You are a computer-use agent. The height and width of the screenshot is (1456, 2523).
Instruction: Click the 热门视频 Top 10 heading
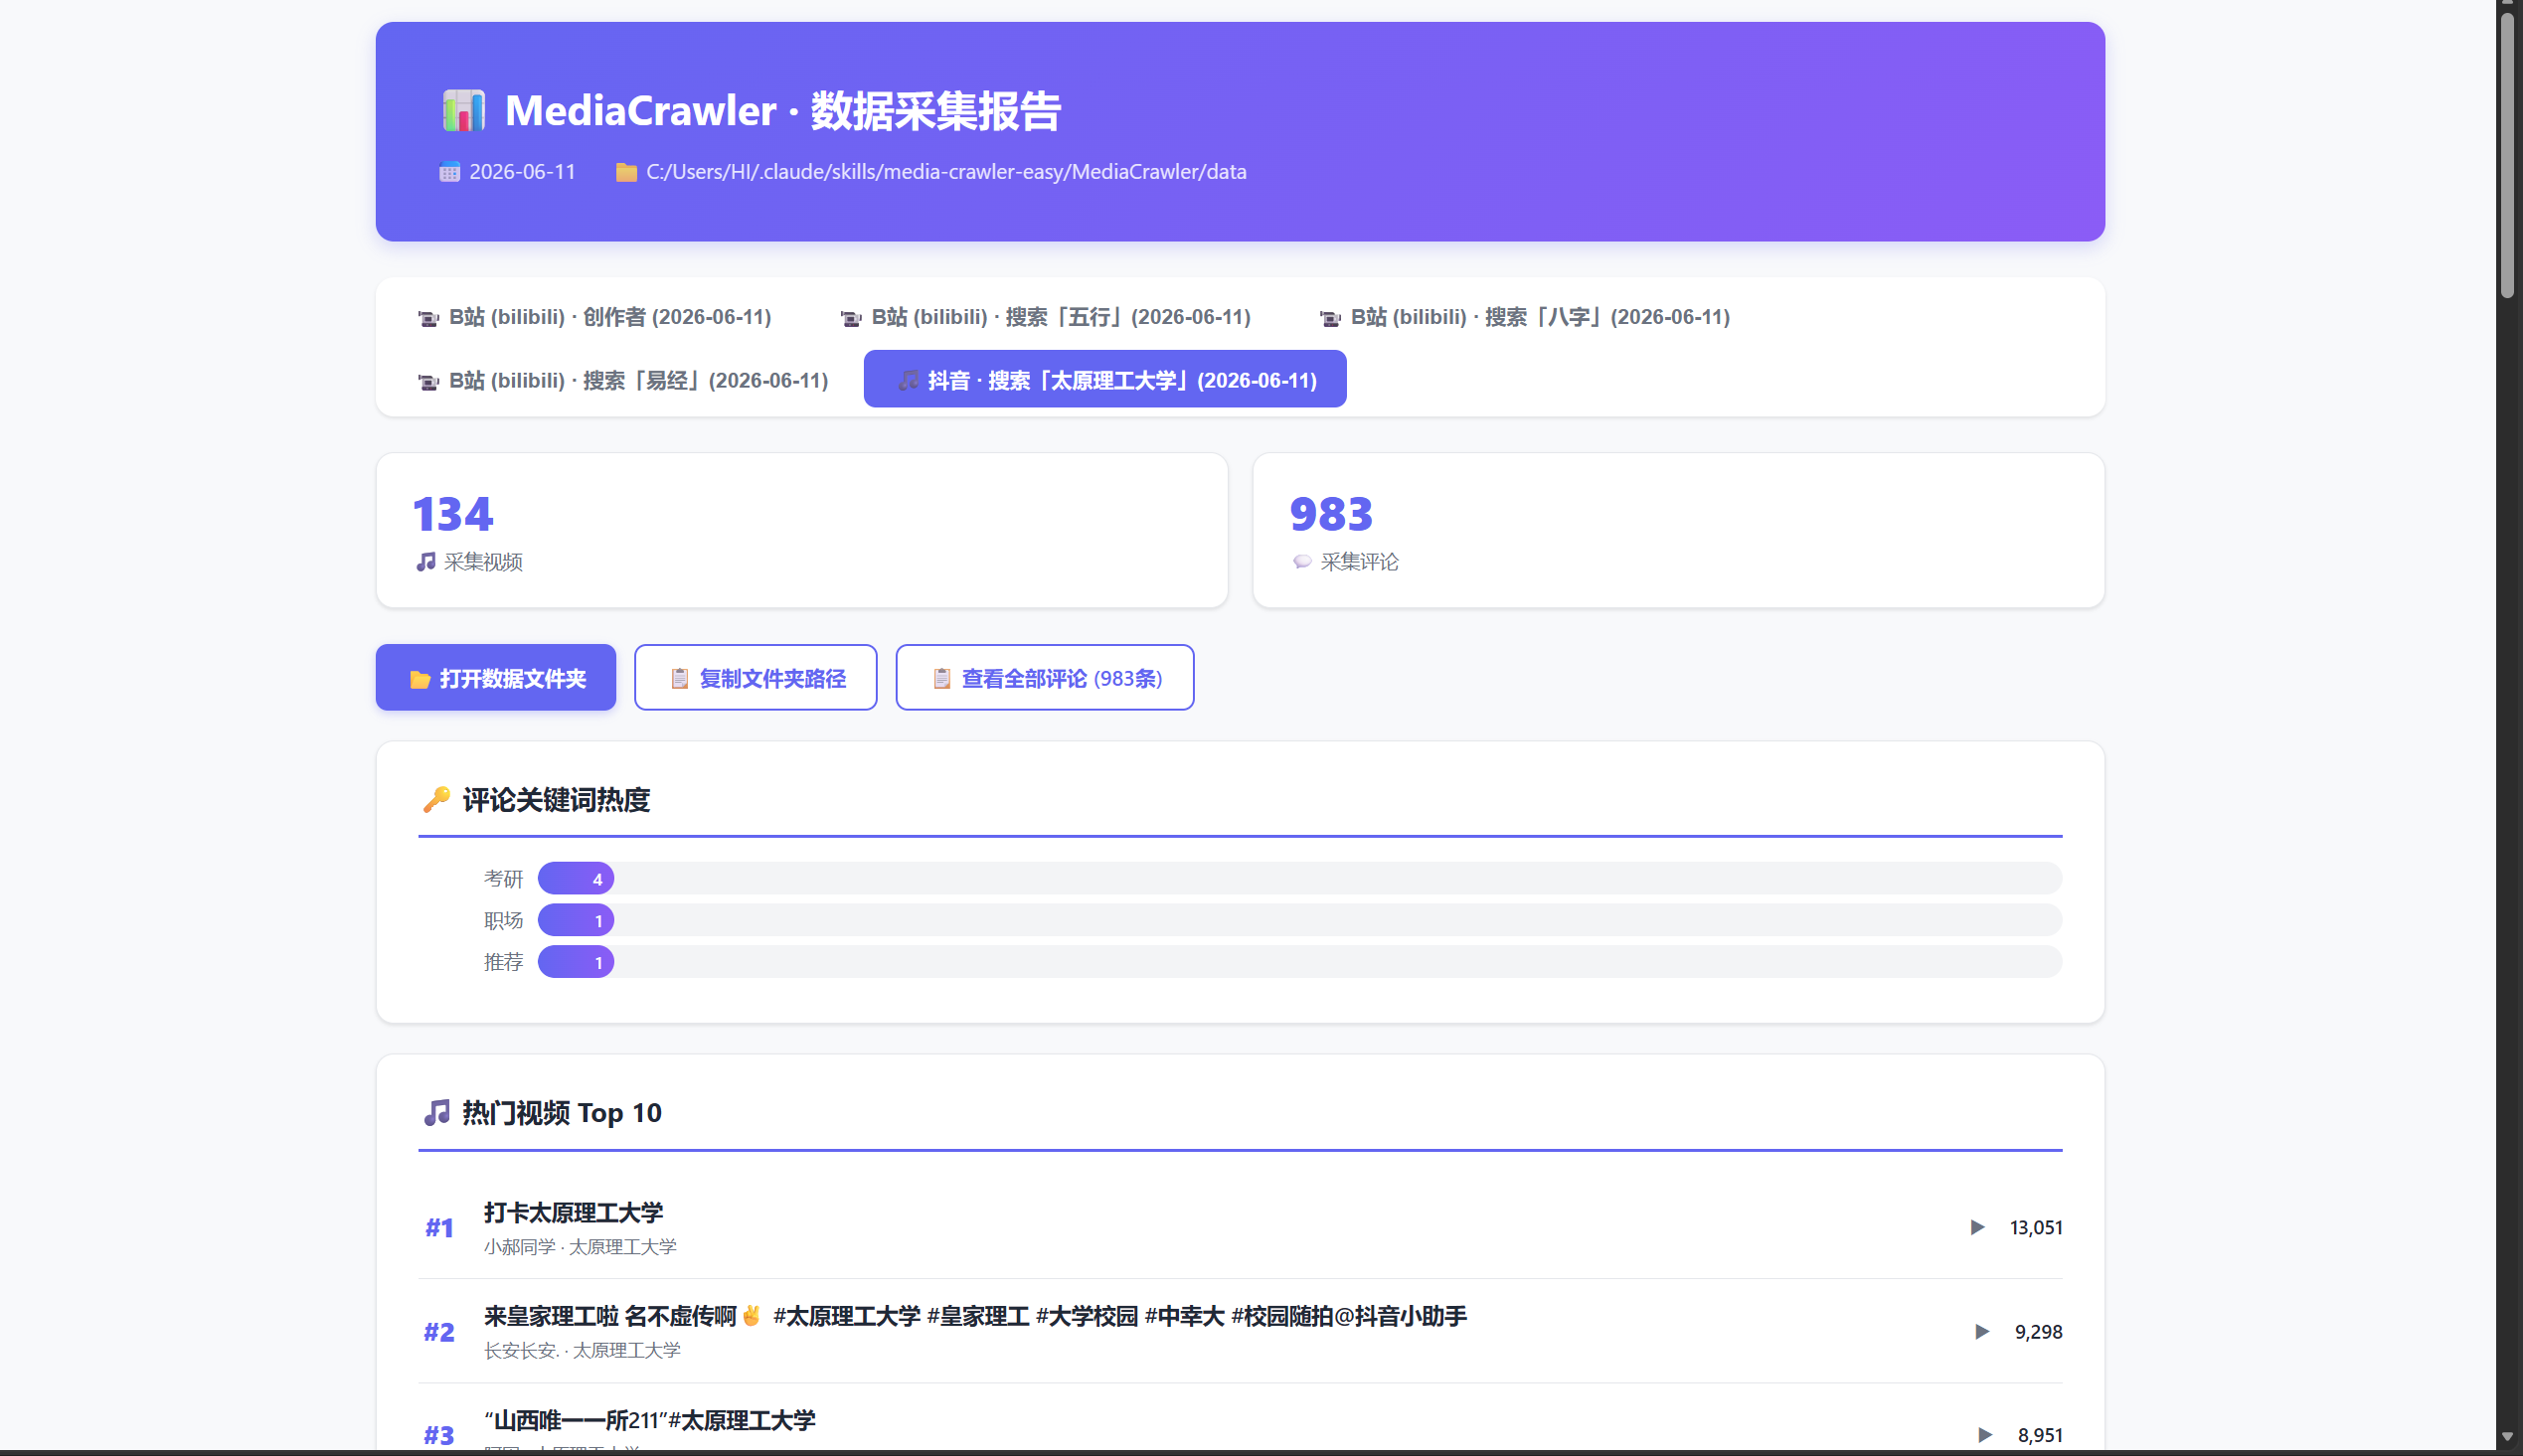[x=562, y=1113]
